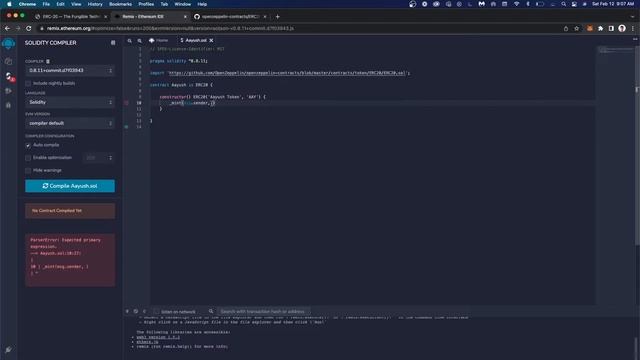This screenshot has height=360, width=640.
Task: Switch to the ERC-20 browser tab
Action: (x=71, y=17)
